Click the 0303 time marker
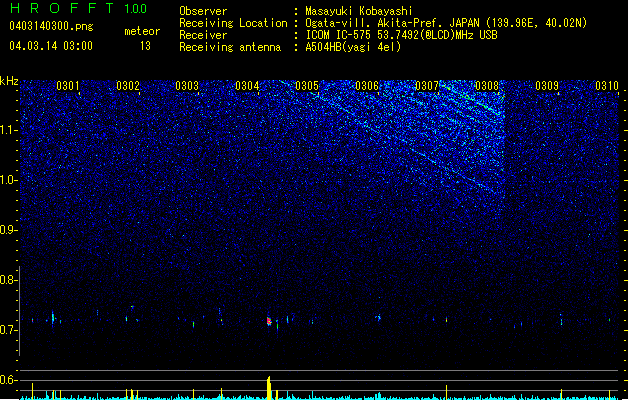The image size is (629, 400). point(187,86)
